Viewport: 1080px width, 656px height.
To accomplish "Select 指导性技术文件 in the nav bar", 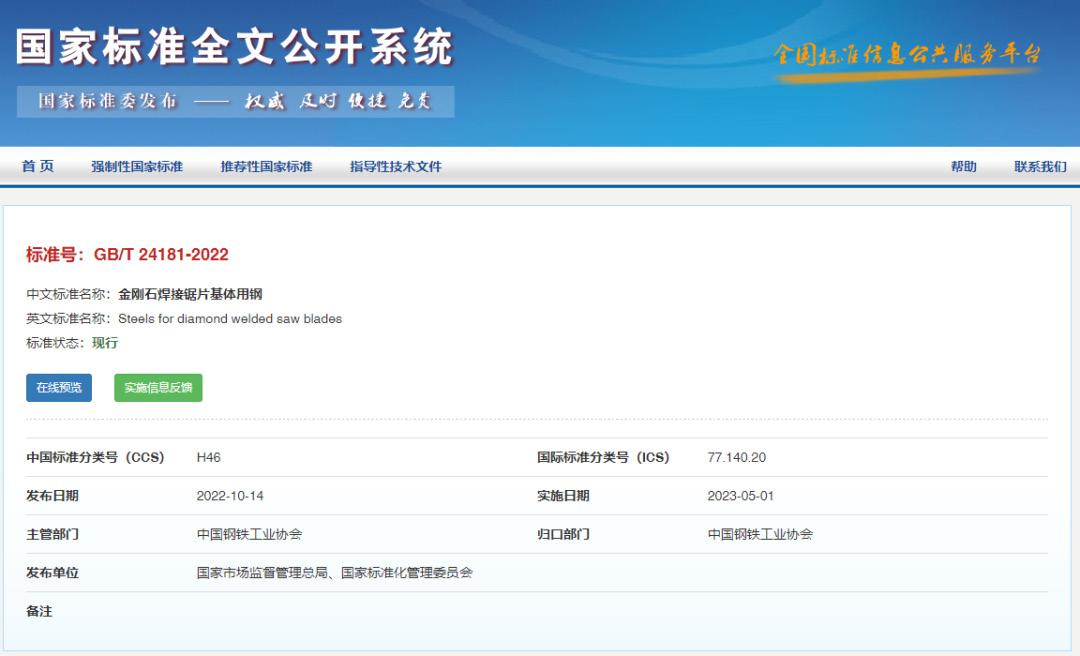I will 395,167.
